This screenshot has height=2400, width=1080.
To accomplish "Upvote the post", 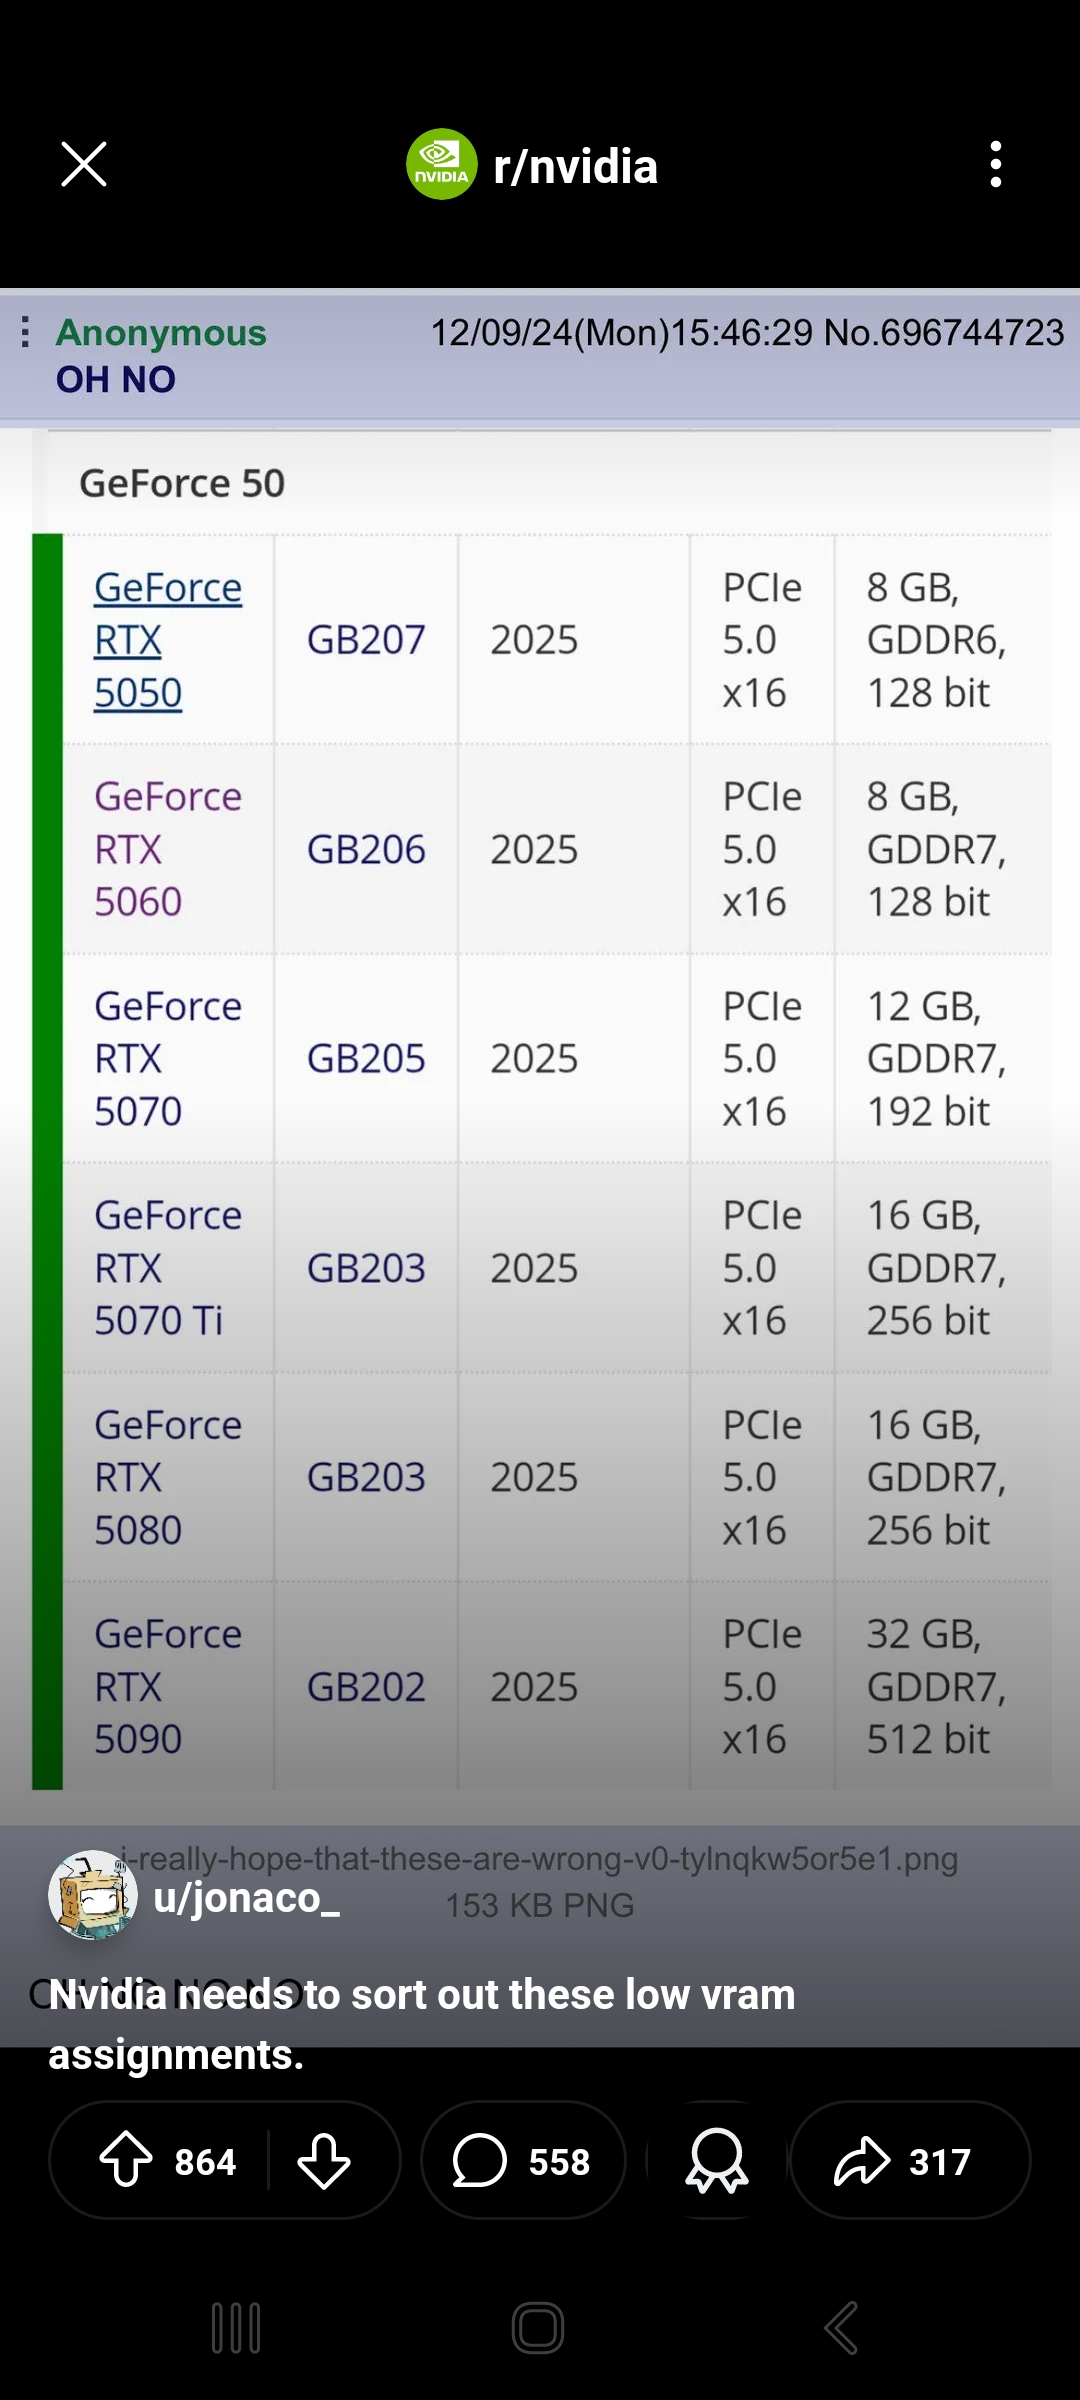I will 126,2161.
